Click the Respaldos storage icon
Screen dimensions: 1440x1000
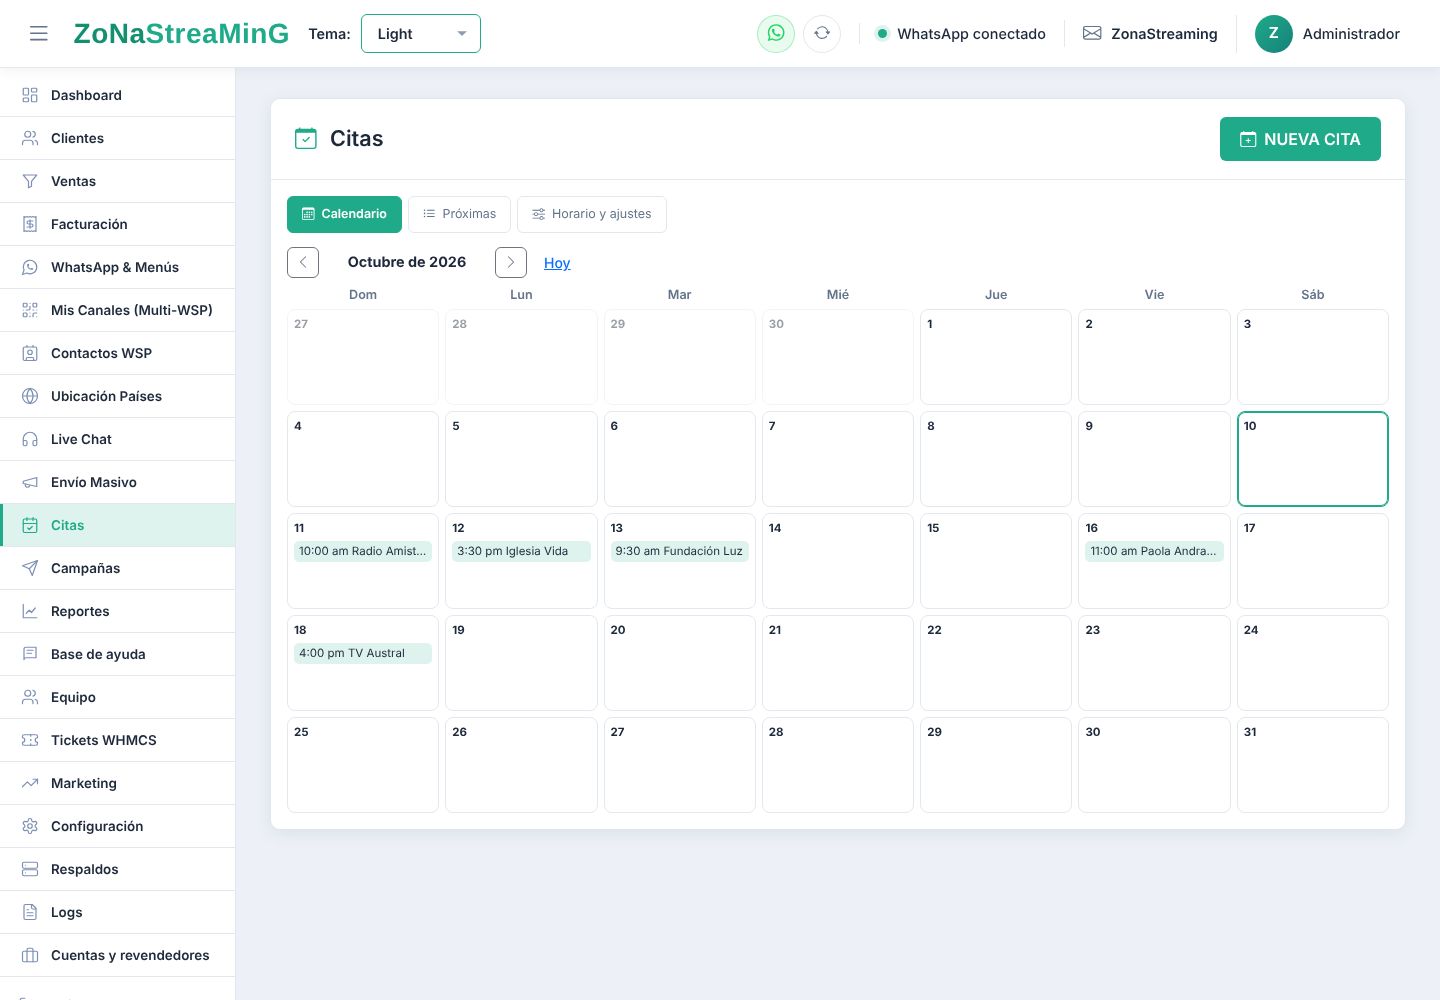pos(30,869)
